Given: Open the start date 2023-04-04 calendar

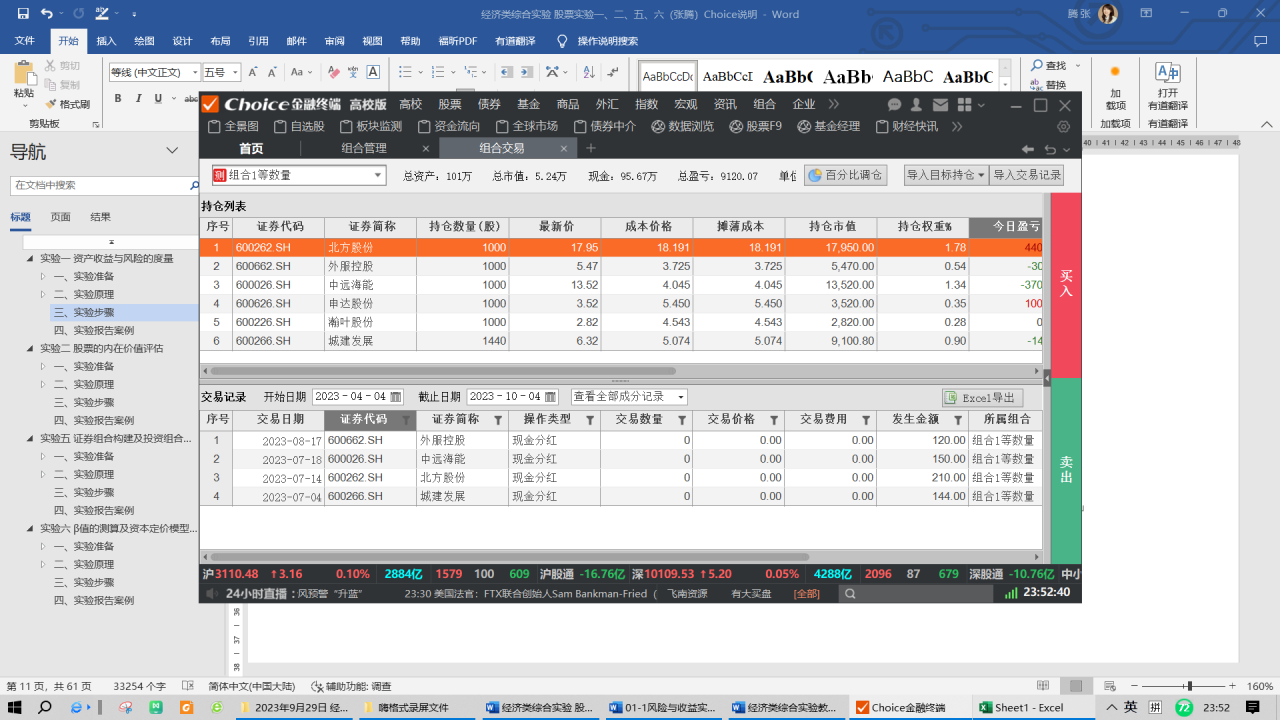Looking at the screenshot, I should coord(396,397).
